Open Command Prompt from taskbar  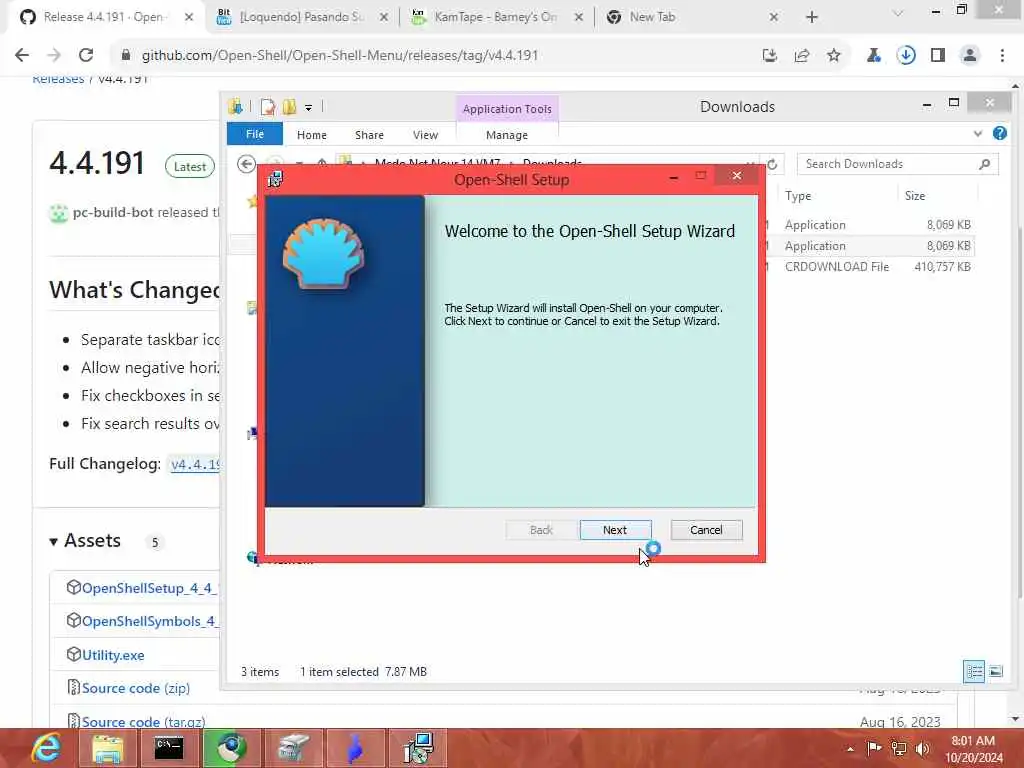pyautogui.click(x=168, y=748)
